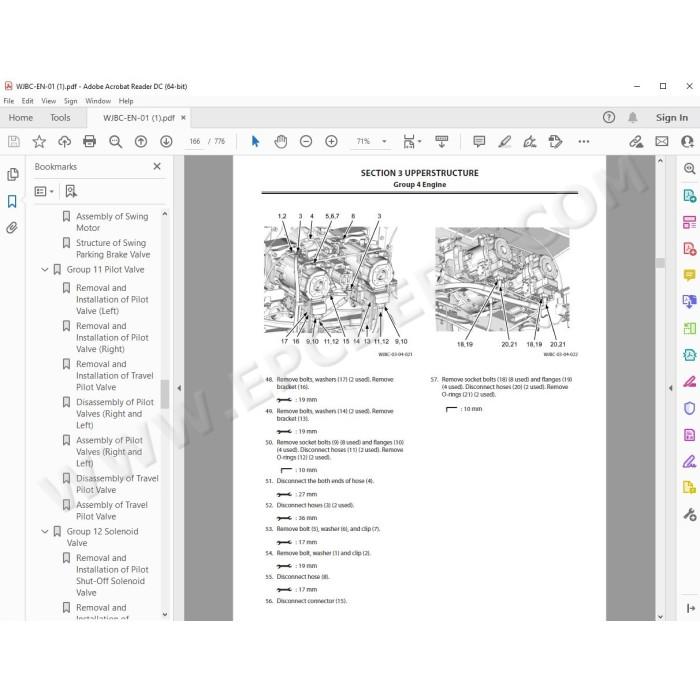Viewport: 700px width, 700px height.
Task: Click the zoom in plus icon
Action: (x=331, y=142)
